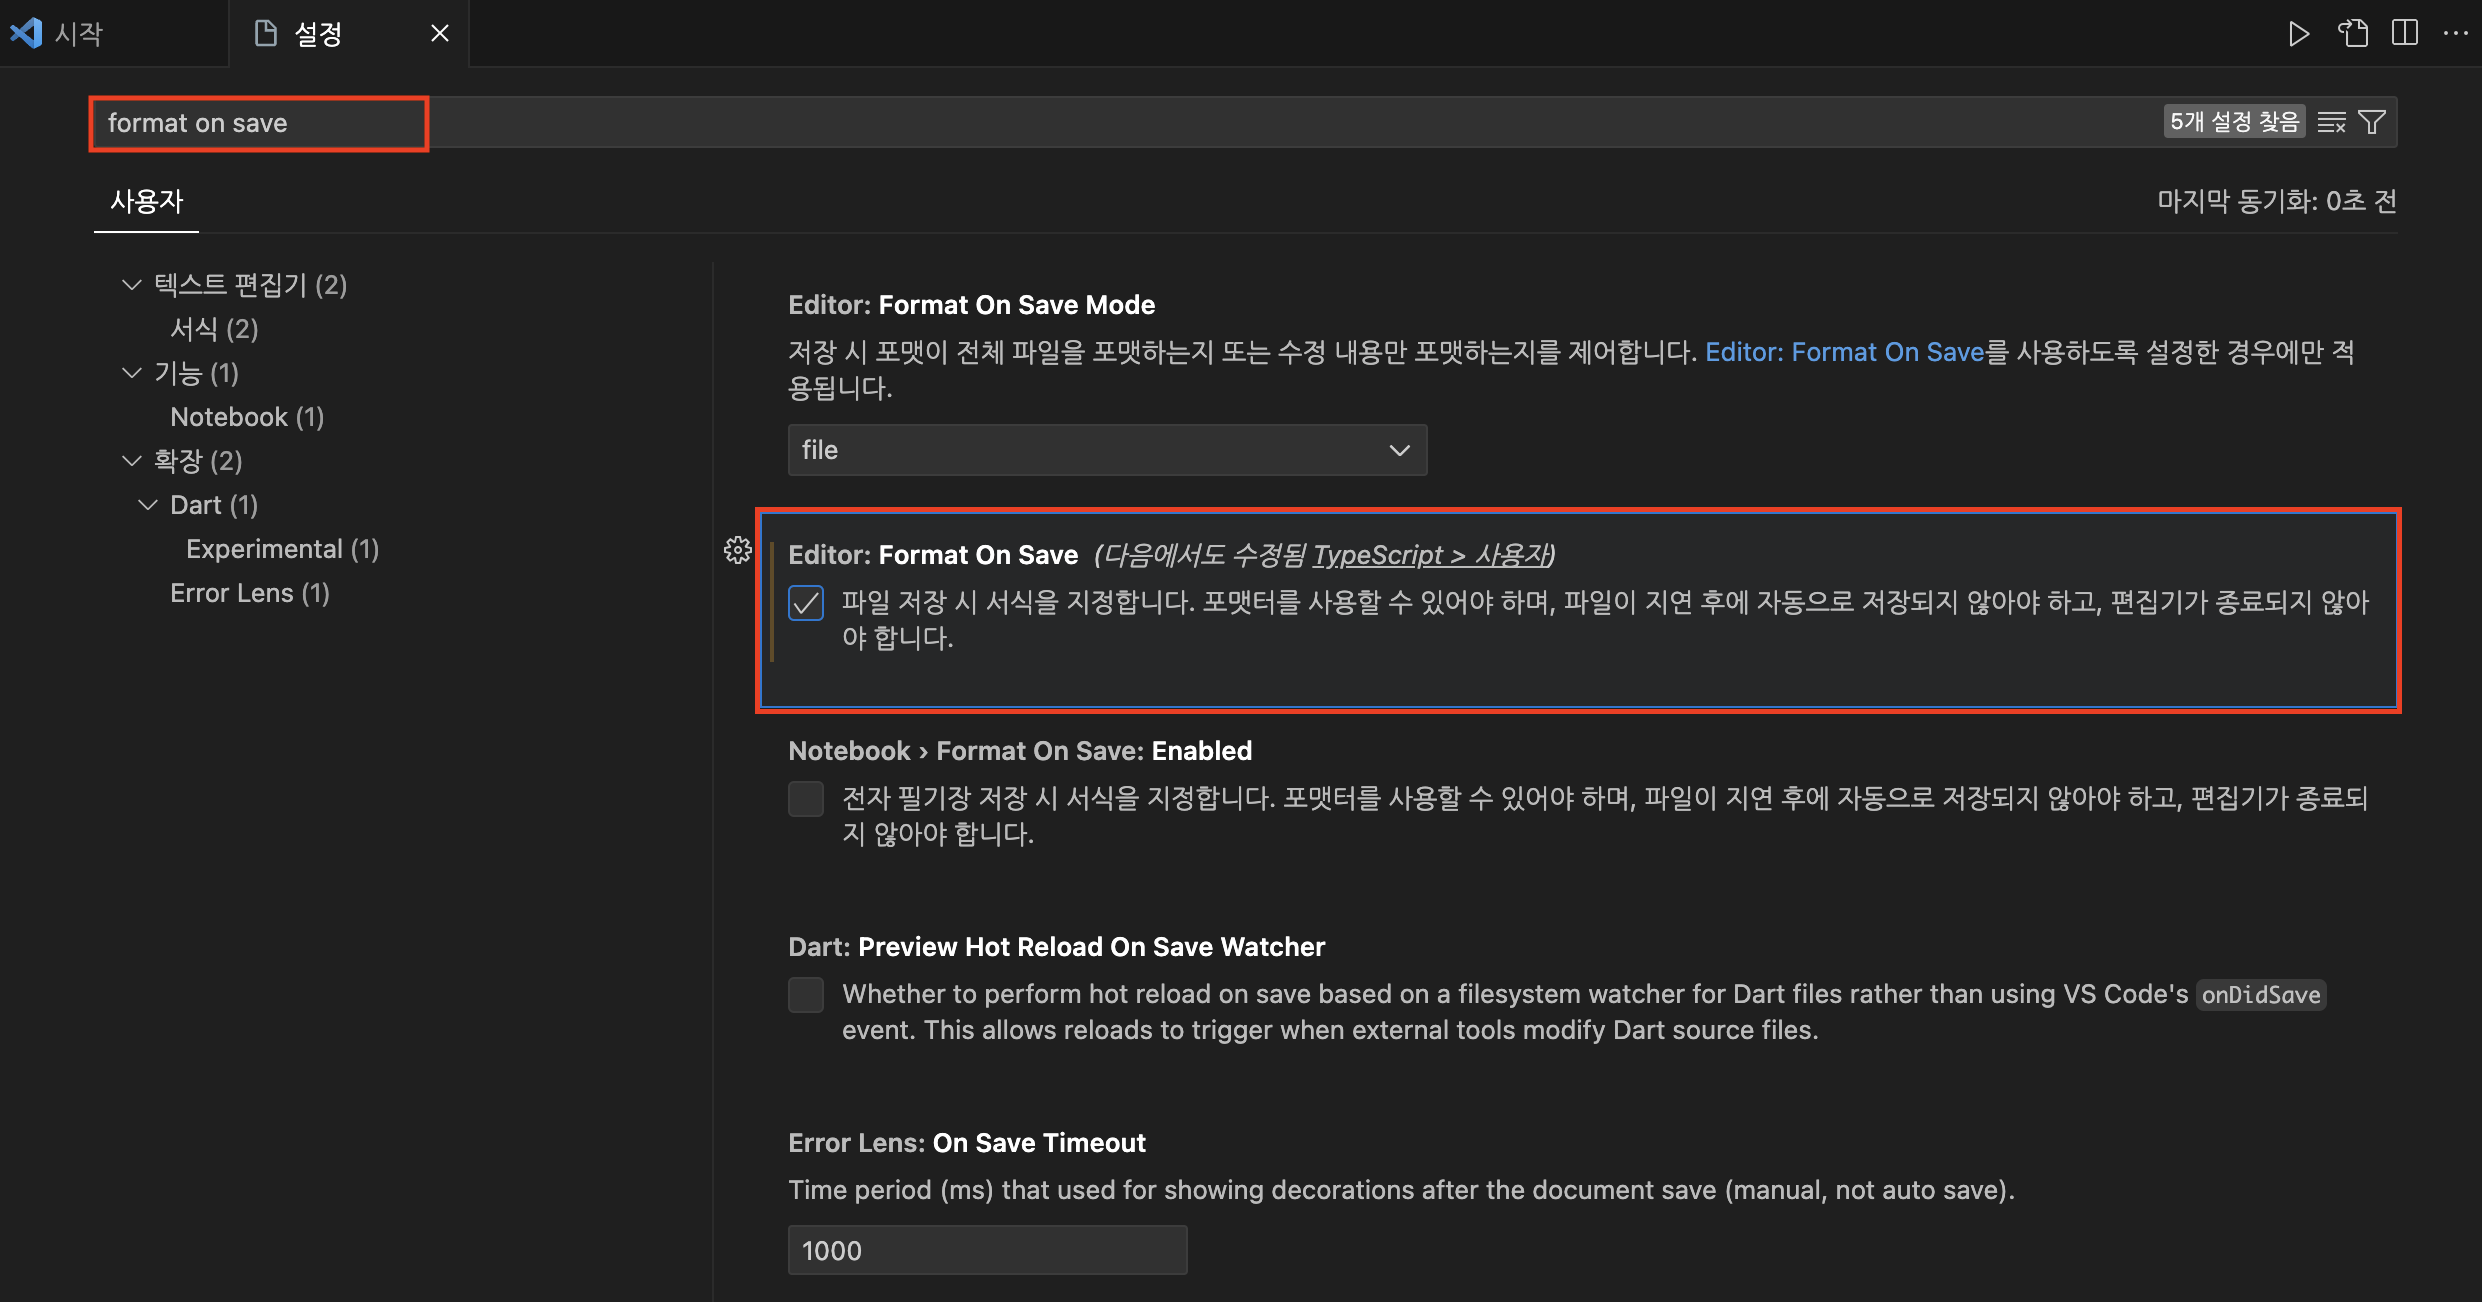Open the TypeScript > 사용자 link
Screen dimensions: 2482x1302
coord(1430,555)
